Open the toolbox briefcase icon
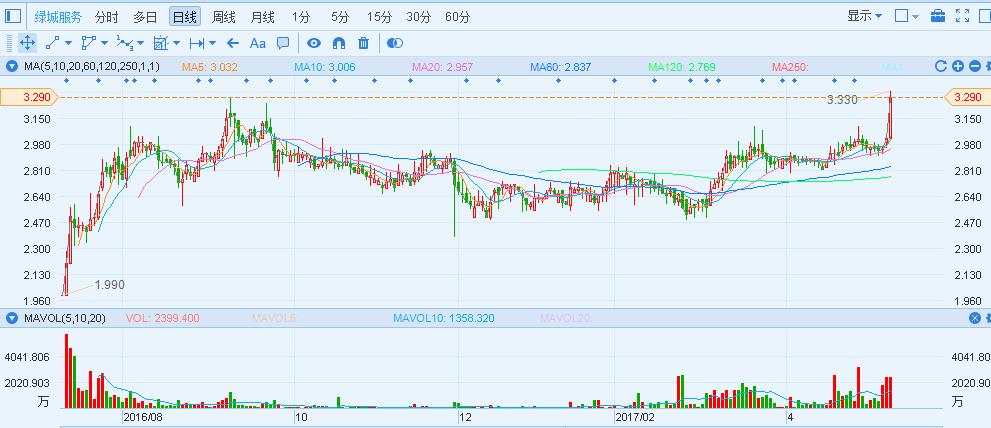 point(938,16)
